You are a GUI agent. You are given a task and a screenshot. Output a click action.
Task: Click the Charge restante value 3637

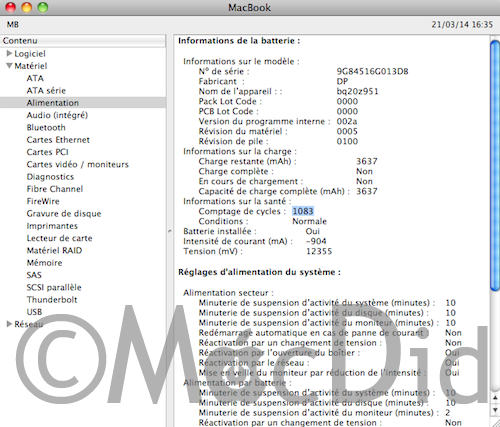click(367, 161)
